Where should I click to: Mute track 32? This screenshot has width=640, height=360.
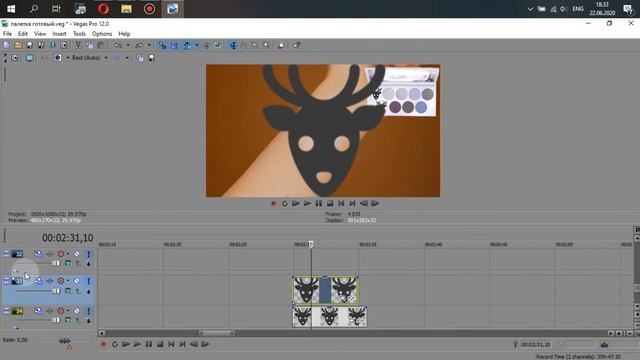coord(77,254)
